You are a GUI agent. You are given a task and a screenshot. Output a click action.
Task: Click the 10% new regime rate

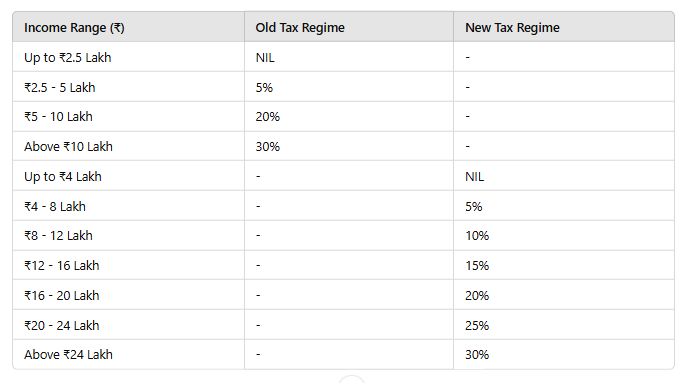click(477, 236)
